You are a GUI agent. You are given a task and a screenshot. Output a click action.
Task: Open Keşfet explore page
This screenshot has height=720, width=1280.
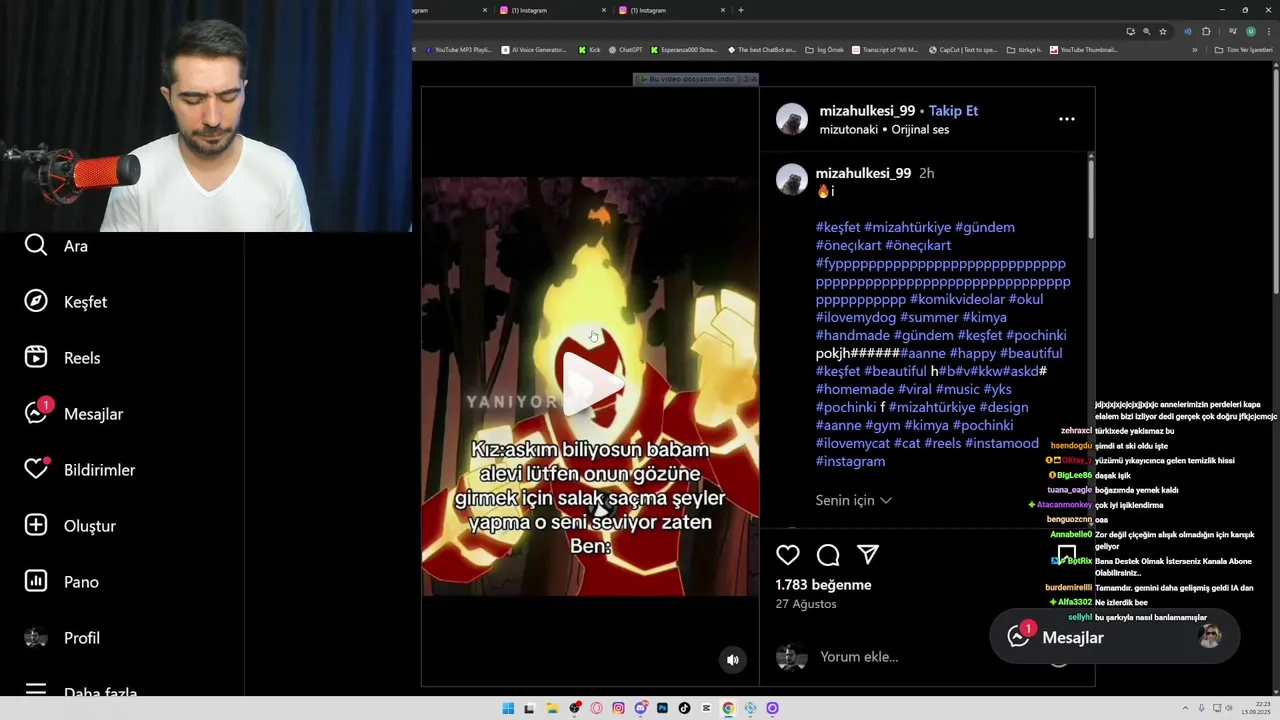coord(66,302)
